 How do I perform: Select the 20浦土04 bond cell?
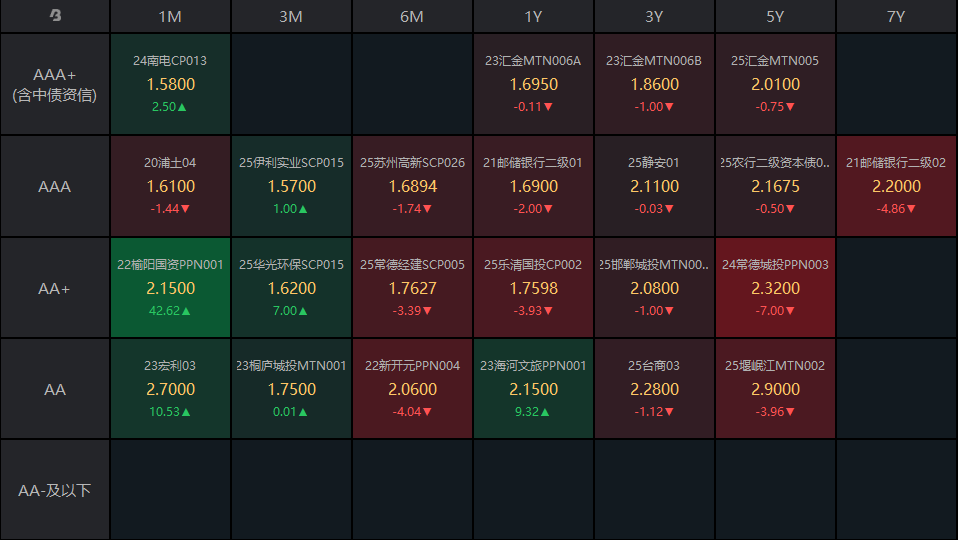[x=170, y=186]
